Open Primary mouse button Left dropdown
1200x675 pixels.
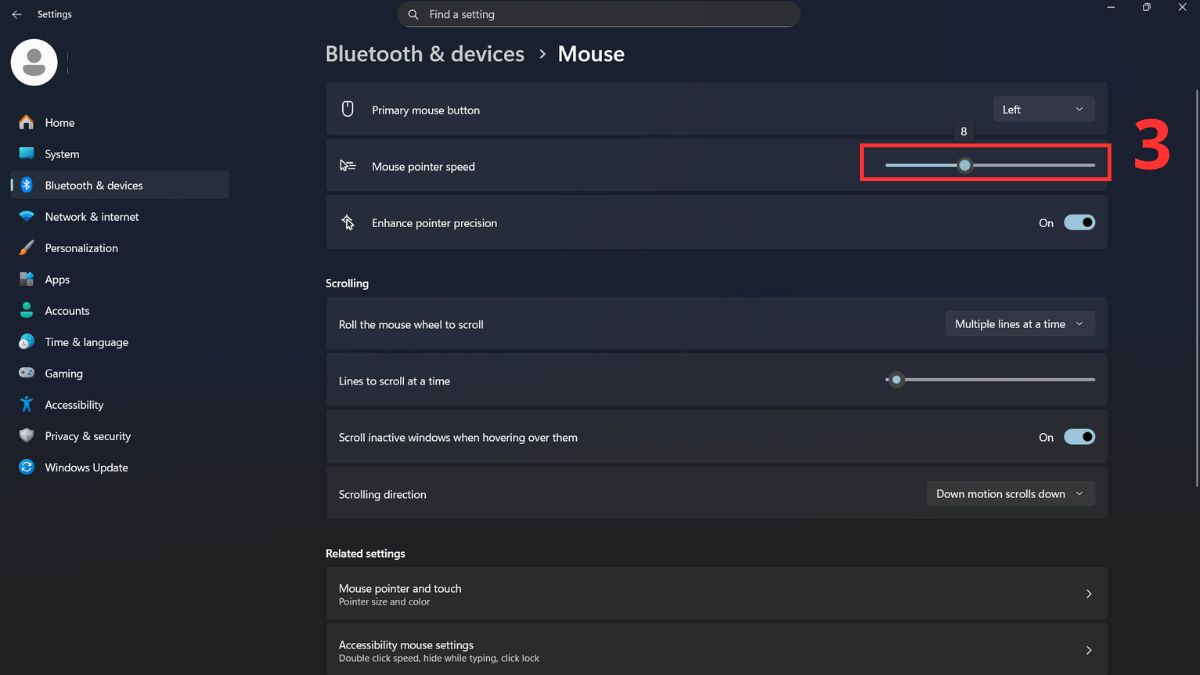coord(1043,110)
